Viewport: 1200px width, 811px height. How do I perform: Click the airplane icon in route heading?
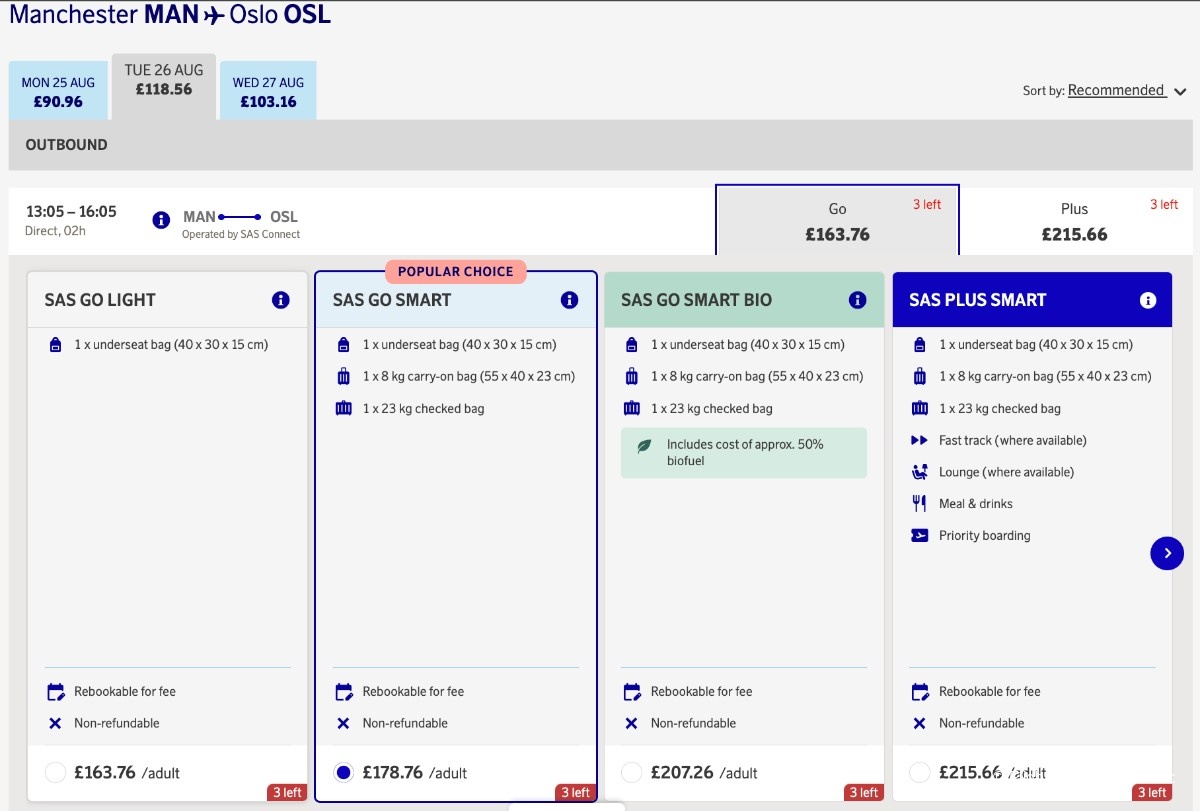213,16
